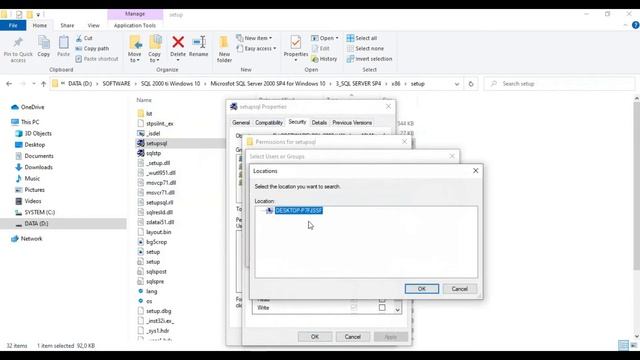The height and width of the screenshot is (360, 640).
Task: Click x86 in the address path
Action: [x=396, y=84]
